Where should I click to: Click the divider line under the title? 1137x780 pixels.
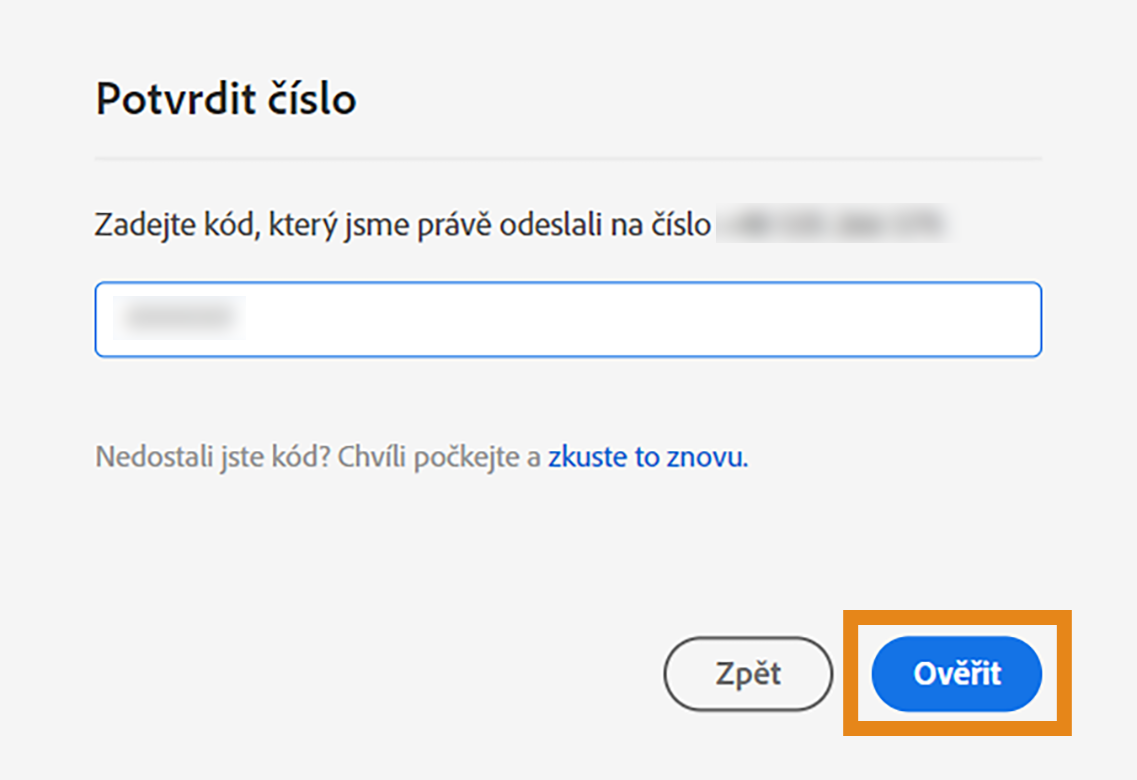568,154
